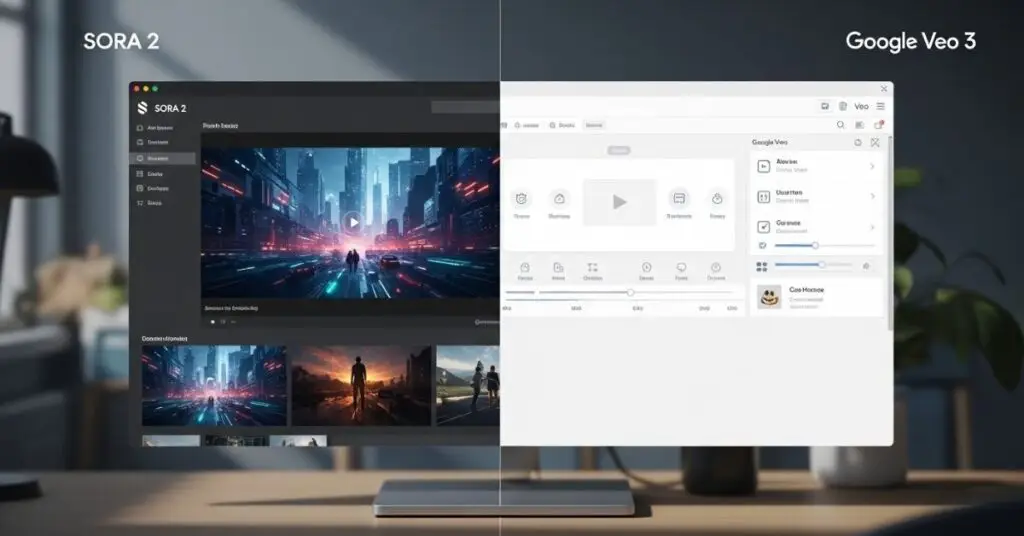
Task: Click the file icon in Veo's lower tool row
Action: pyautogui.click(x=558, y=268)
